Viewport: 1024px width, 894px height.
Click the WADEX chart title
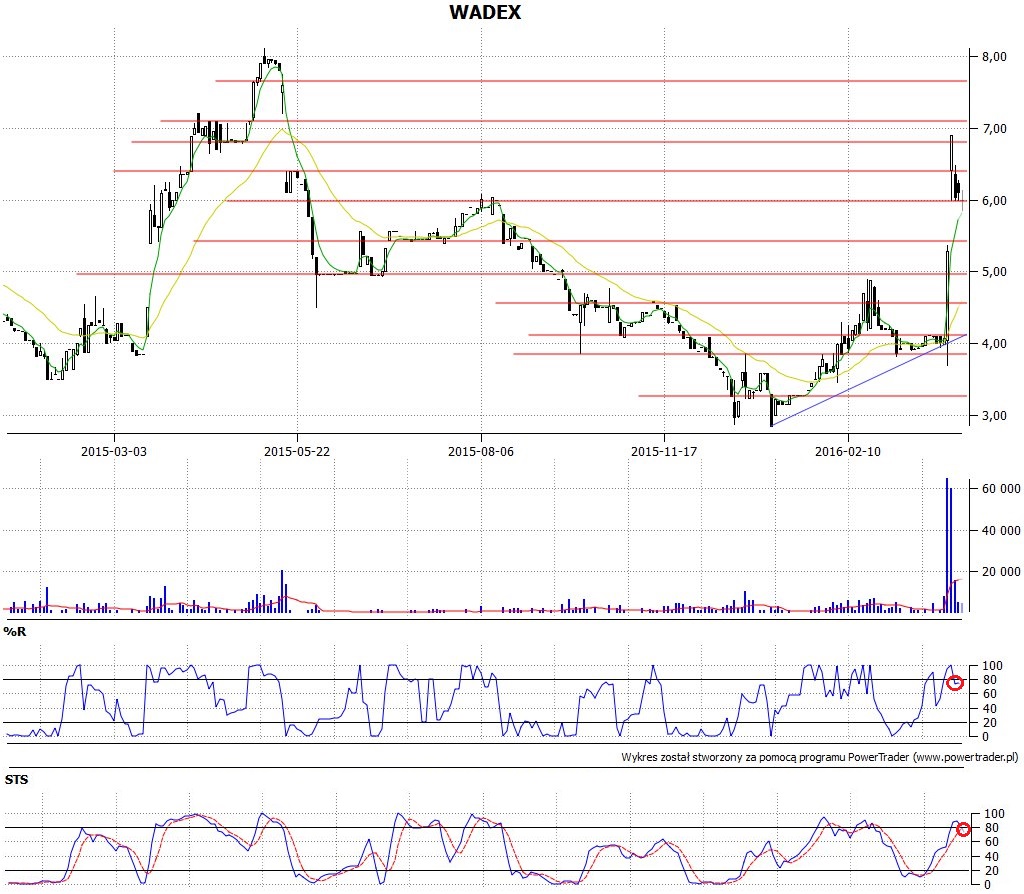pyautogui.click(x=485, y=12)
